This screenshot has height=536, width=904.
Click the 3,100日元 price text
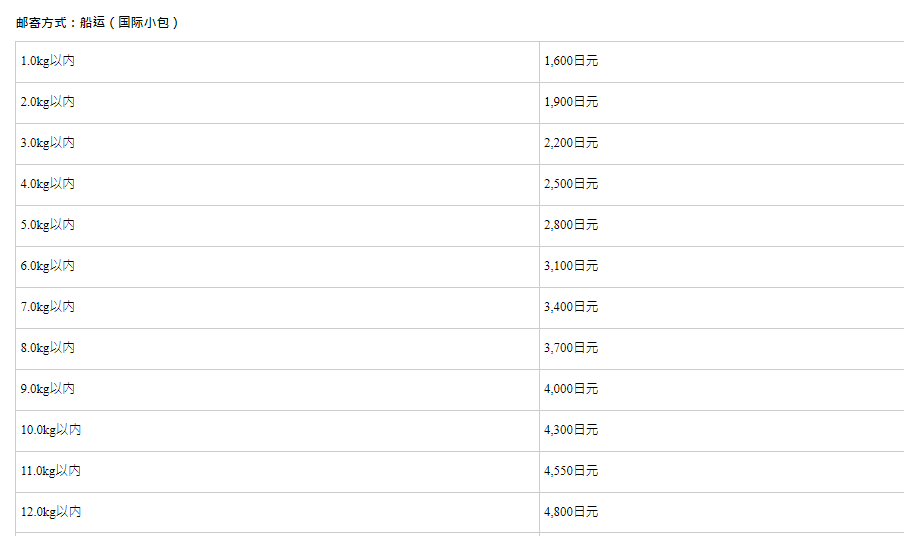pyautogui.click(x=571, y=266)
